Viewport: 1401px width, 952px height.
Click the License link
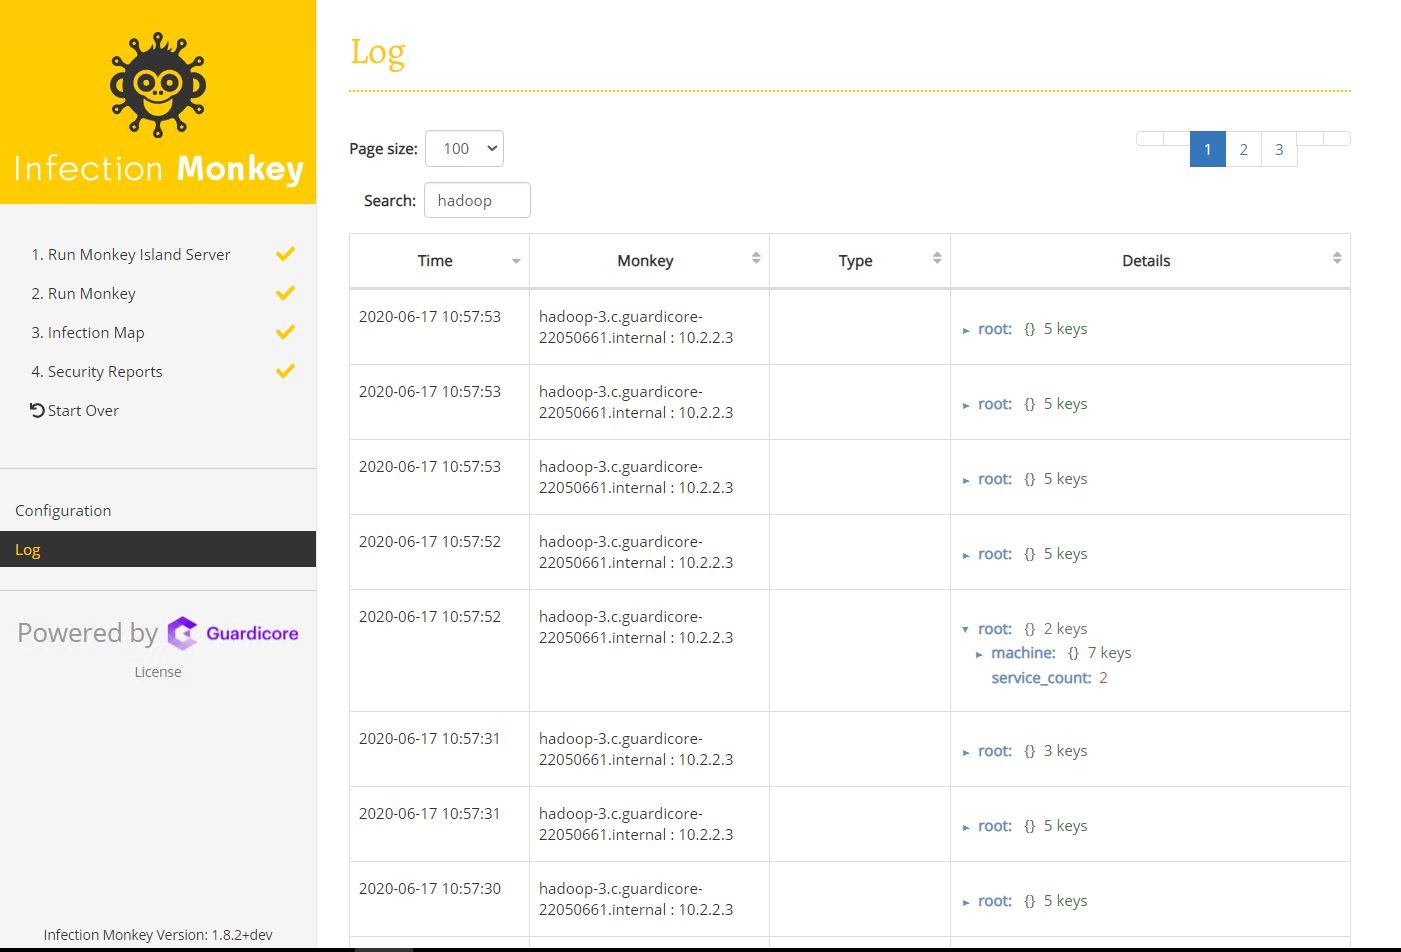click(x=157, y=671)
